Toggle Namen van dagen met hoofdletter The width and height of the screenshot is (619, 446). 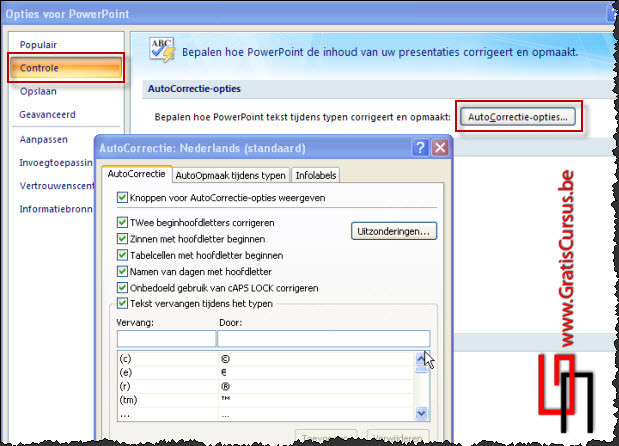[x=122, y=272]
